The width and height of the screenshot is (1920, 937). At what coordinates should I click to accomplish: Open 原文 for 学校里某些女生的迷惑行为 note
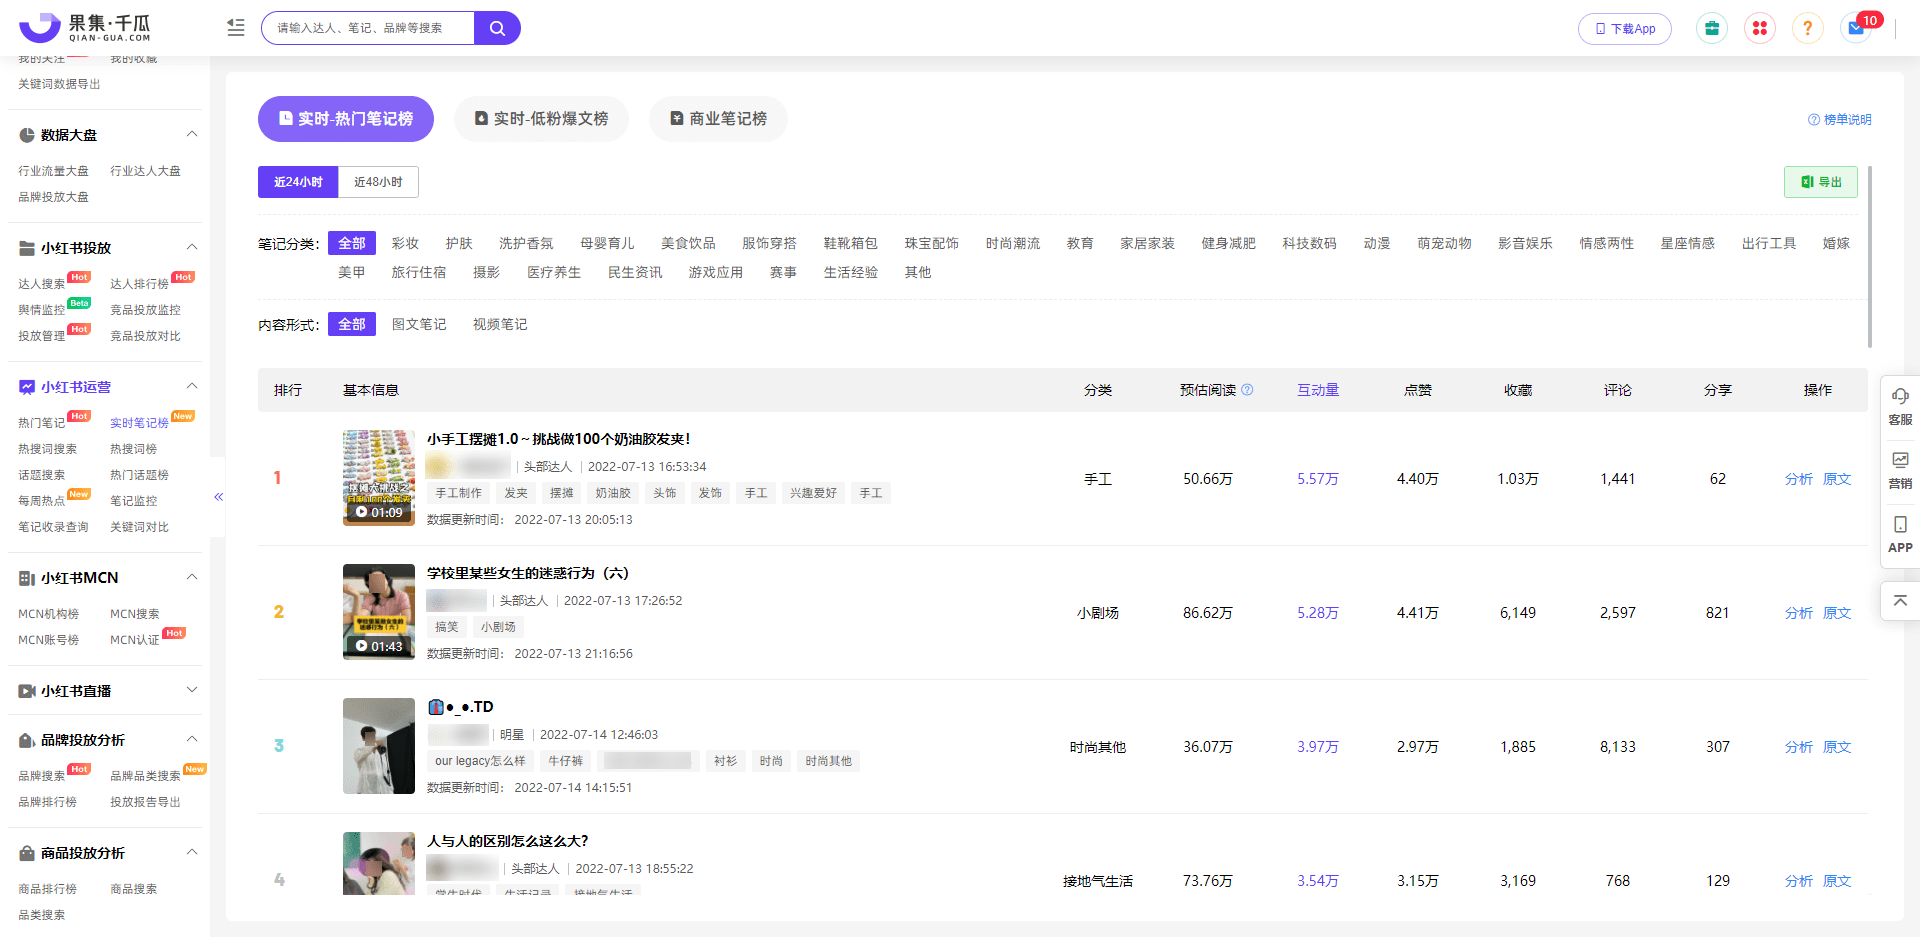(1836, 613)
